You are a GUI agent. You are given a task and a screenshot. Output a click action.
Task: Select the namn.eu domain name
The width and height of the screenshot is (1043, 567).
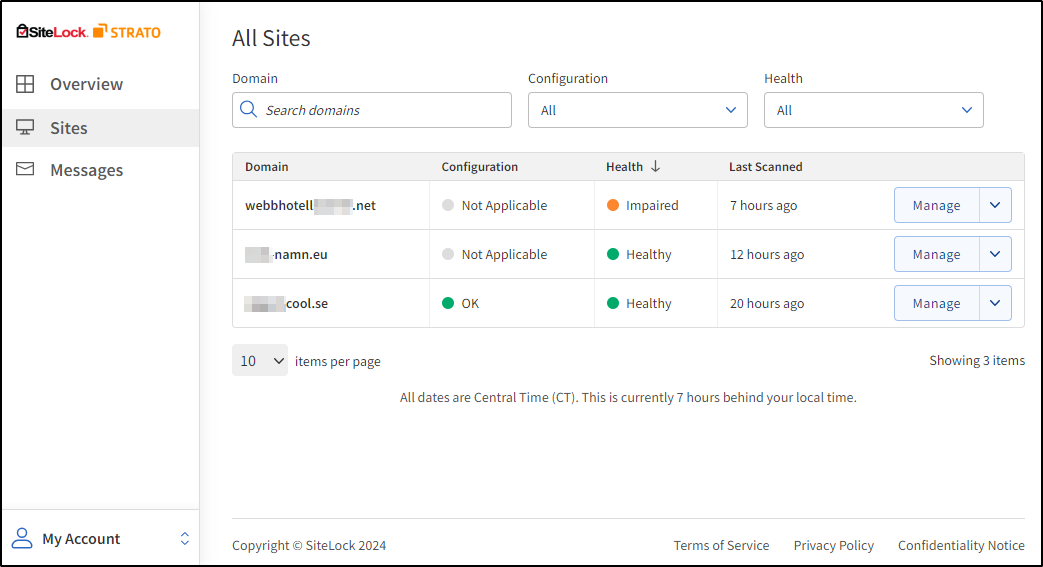click(x=286, y=254)
